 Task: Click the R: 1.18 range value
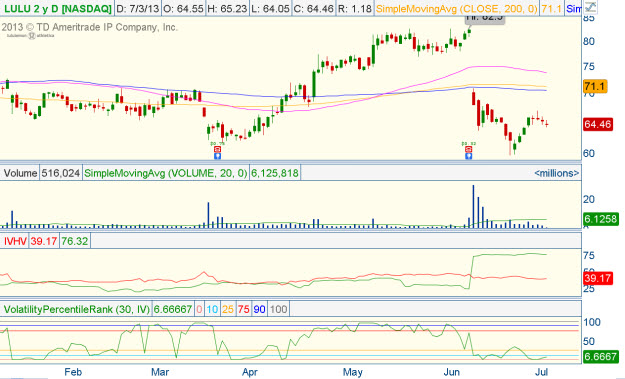point(354,8)
